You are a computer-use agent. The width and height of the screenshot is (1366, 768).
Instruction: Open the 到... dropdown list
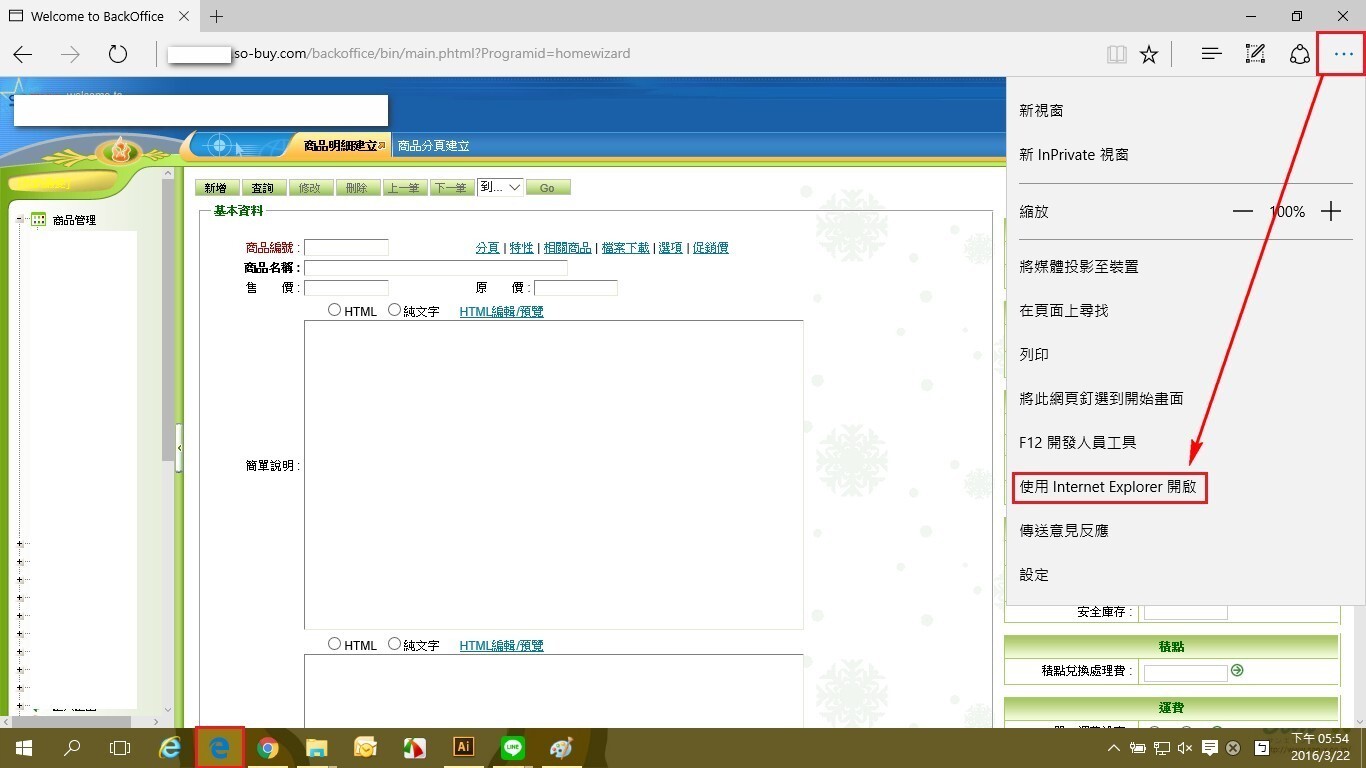pos(500,187)
